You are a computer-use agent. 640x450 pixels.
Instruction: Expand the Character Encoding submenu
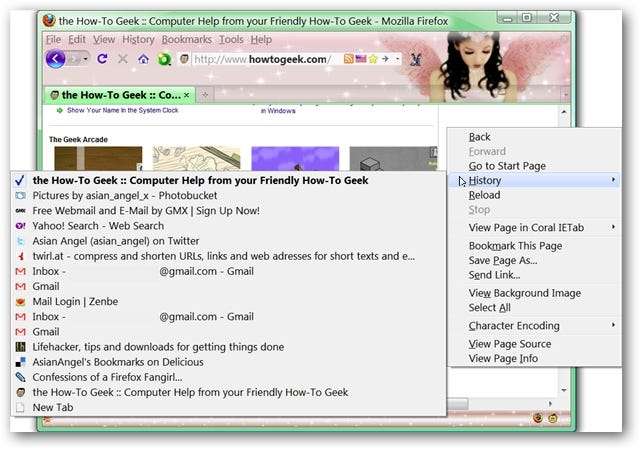click(x=534, y=326)
